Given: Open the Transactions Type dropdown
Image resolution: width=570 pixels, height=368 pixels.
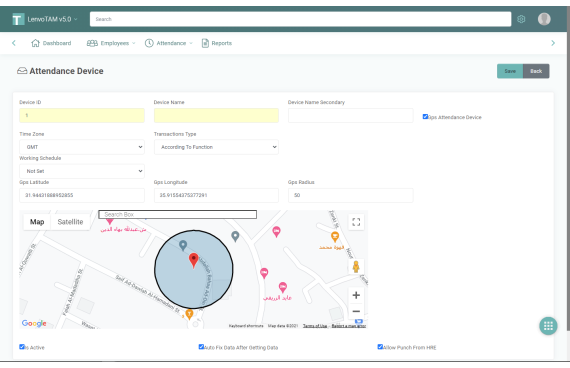Looking at the screenshot, I should pyautogui.click(x=216, y=147).
